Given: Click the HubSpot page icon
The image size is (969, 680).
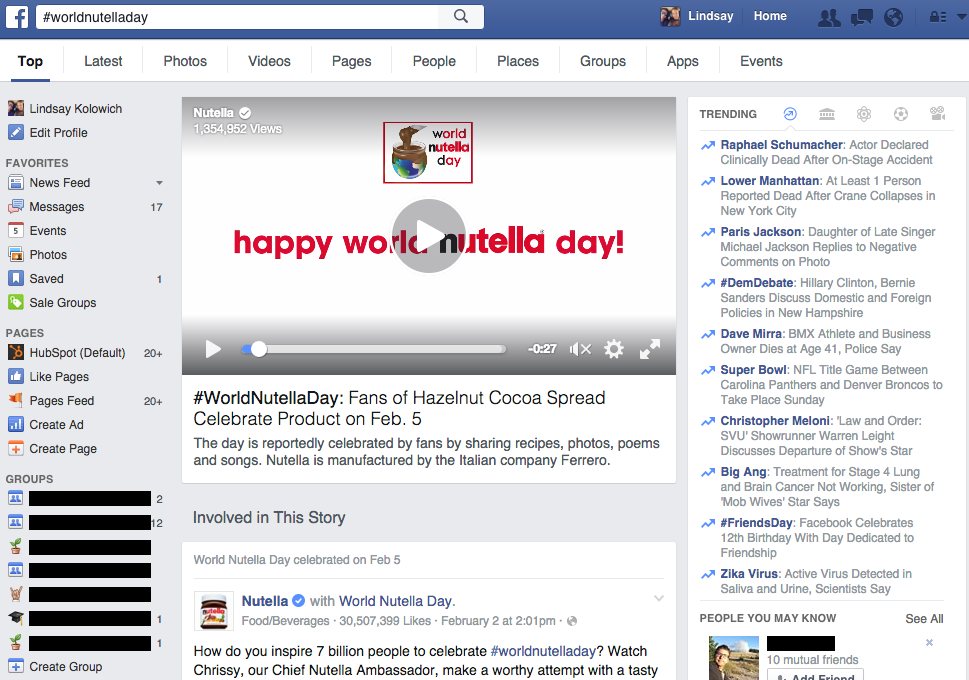Looking at the screenshot, I should click(15, 352).
